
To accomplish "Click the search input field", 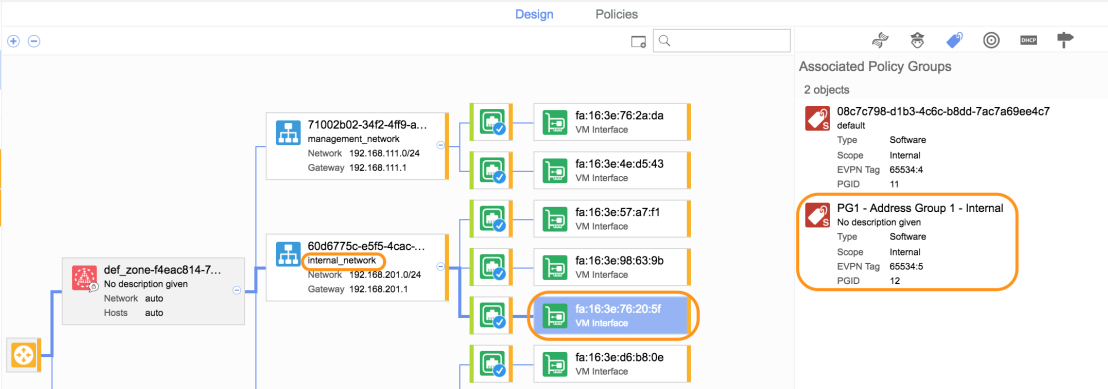I will 721,40.
